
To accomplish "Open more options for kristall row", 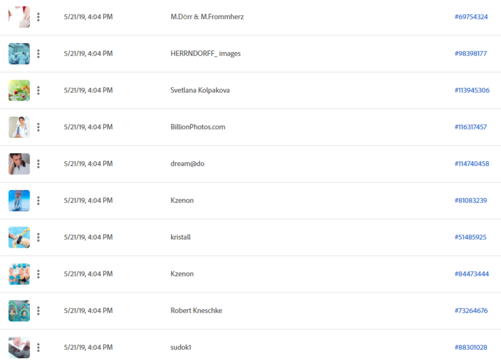I will (38, 237).
